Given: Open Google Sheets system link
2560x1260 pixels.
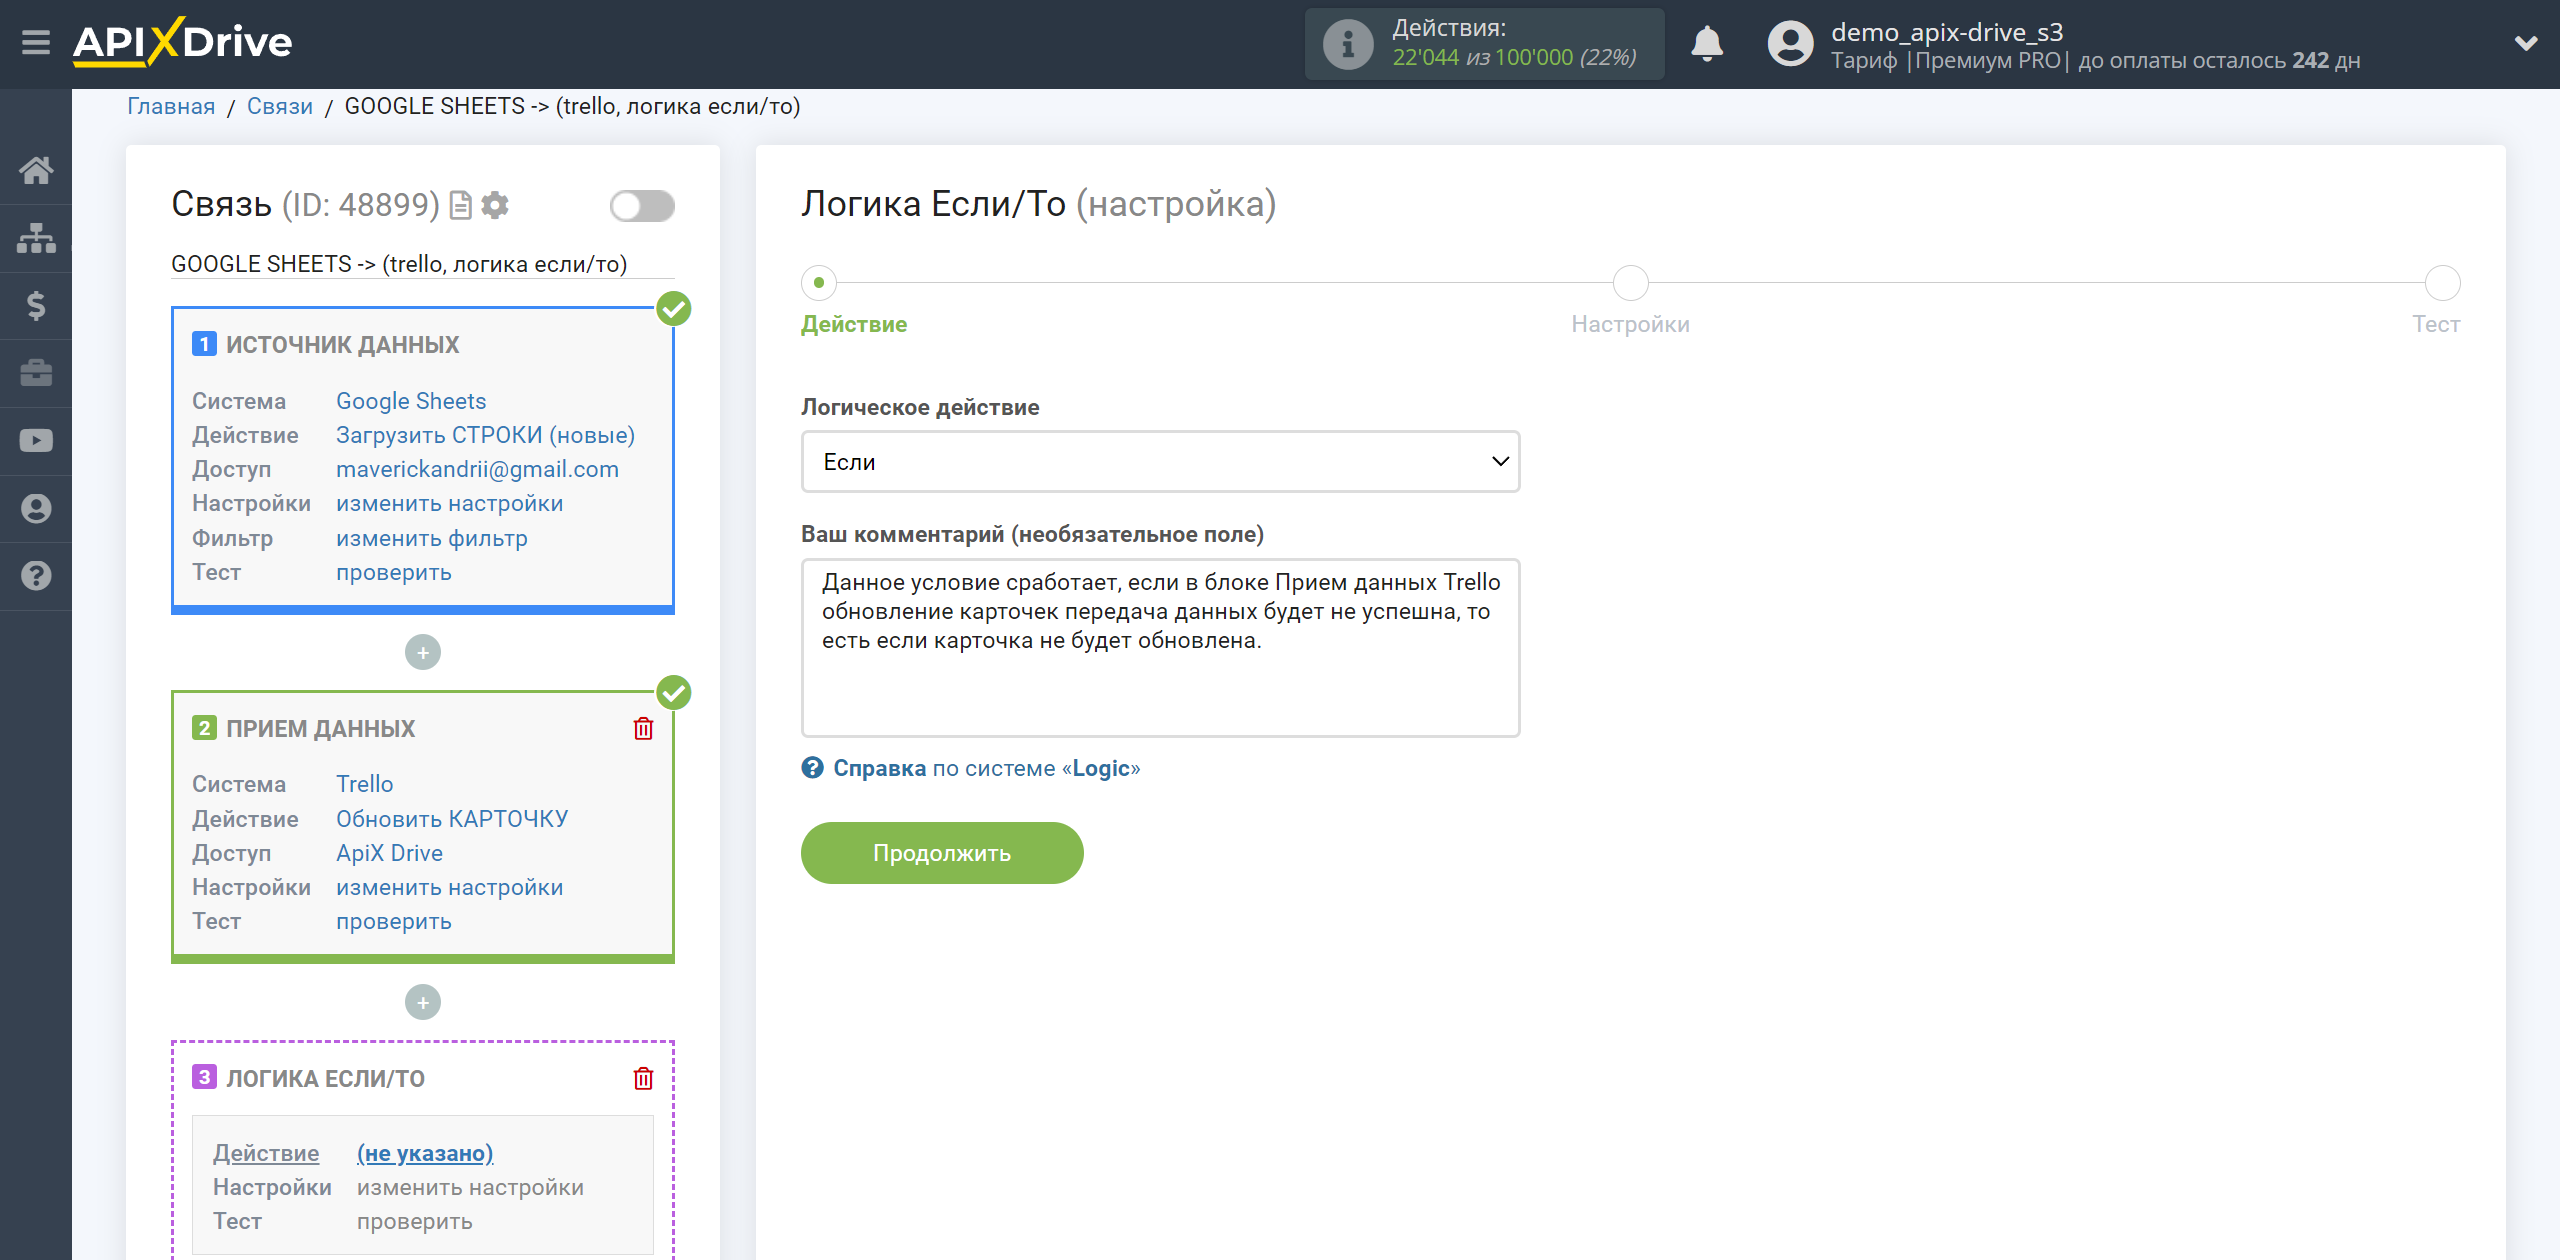Looking at the screenshot, I should pos(411,401).
